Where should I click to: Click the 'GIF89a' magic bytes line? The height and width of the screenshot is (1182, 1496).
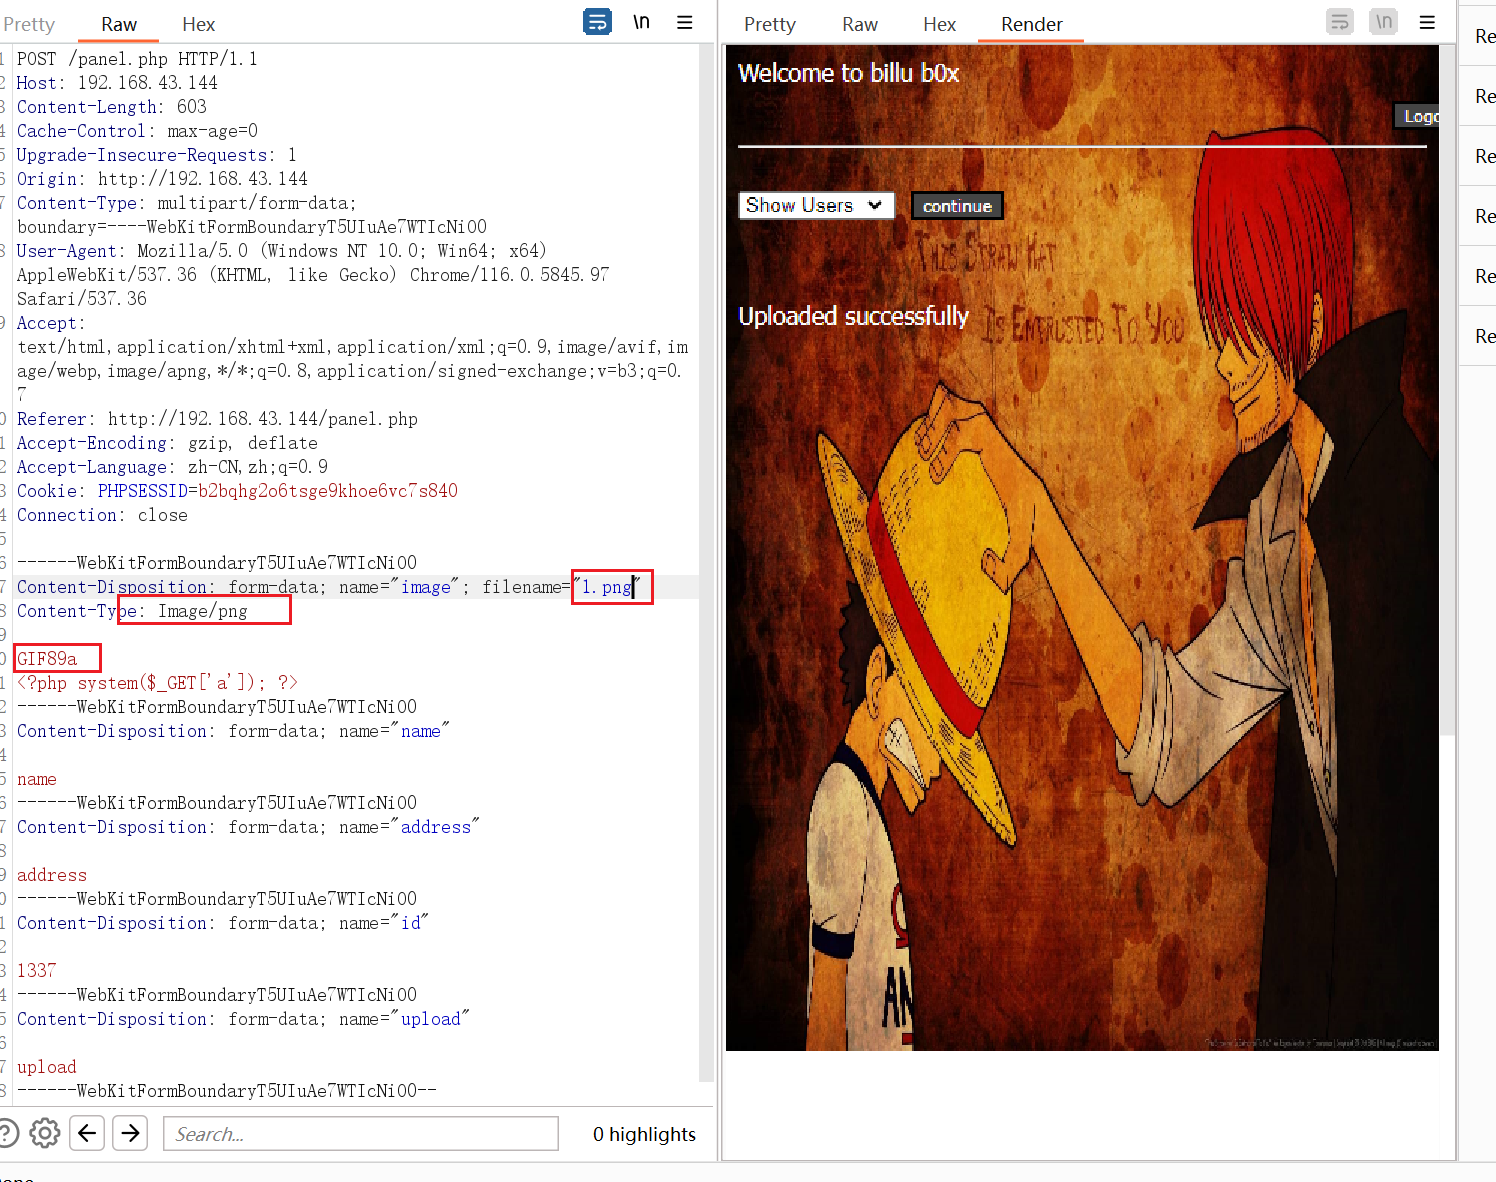point(47,659)
